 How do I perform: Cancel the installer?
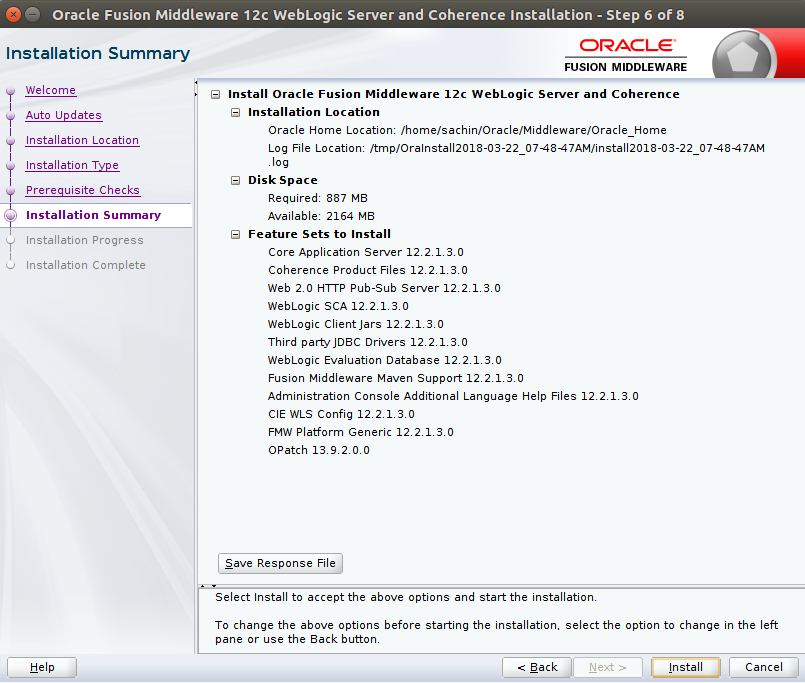764,667
